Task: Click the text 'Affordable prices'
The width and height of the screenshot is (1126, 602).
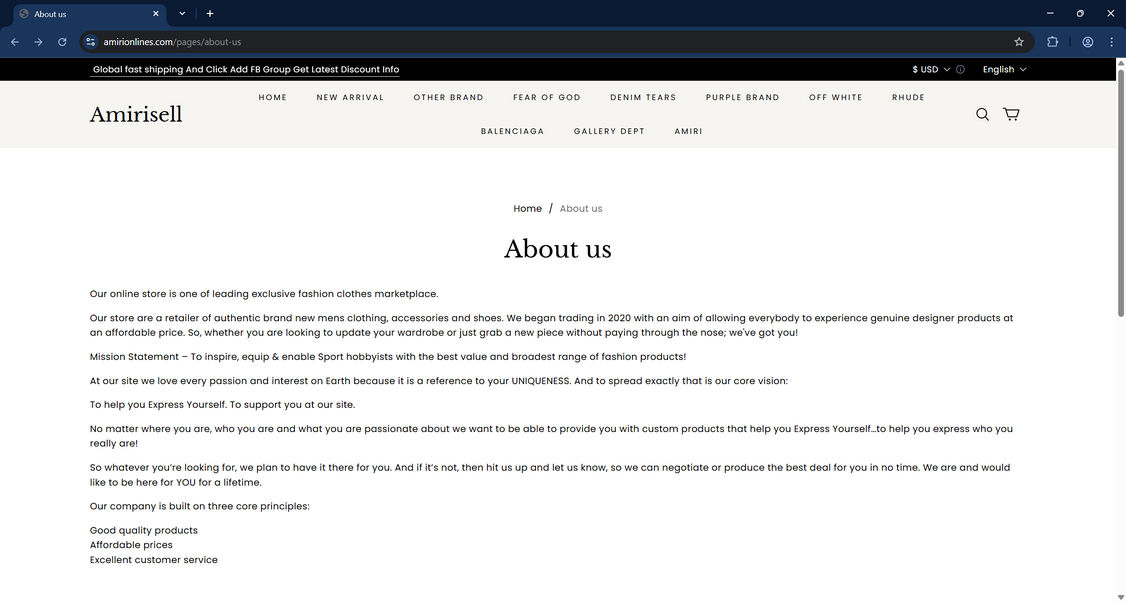Action: pos(131,545)
